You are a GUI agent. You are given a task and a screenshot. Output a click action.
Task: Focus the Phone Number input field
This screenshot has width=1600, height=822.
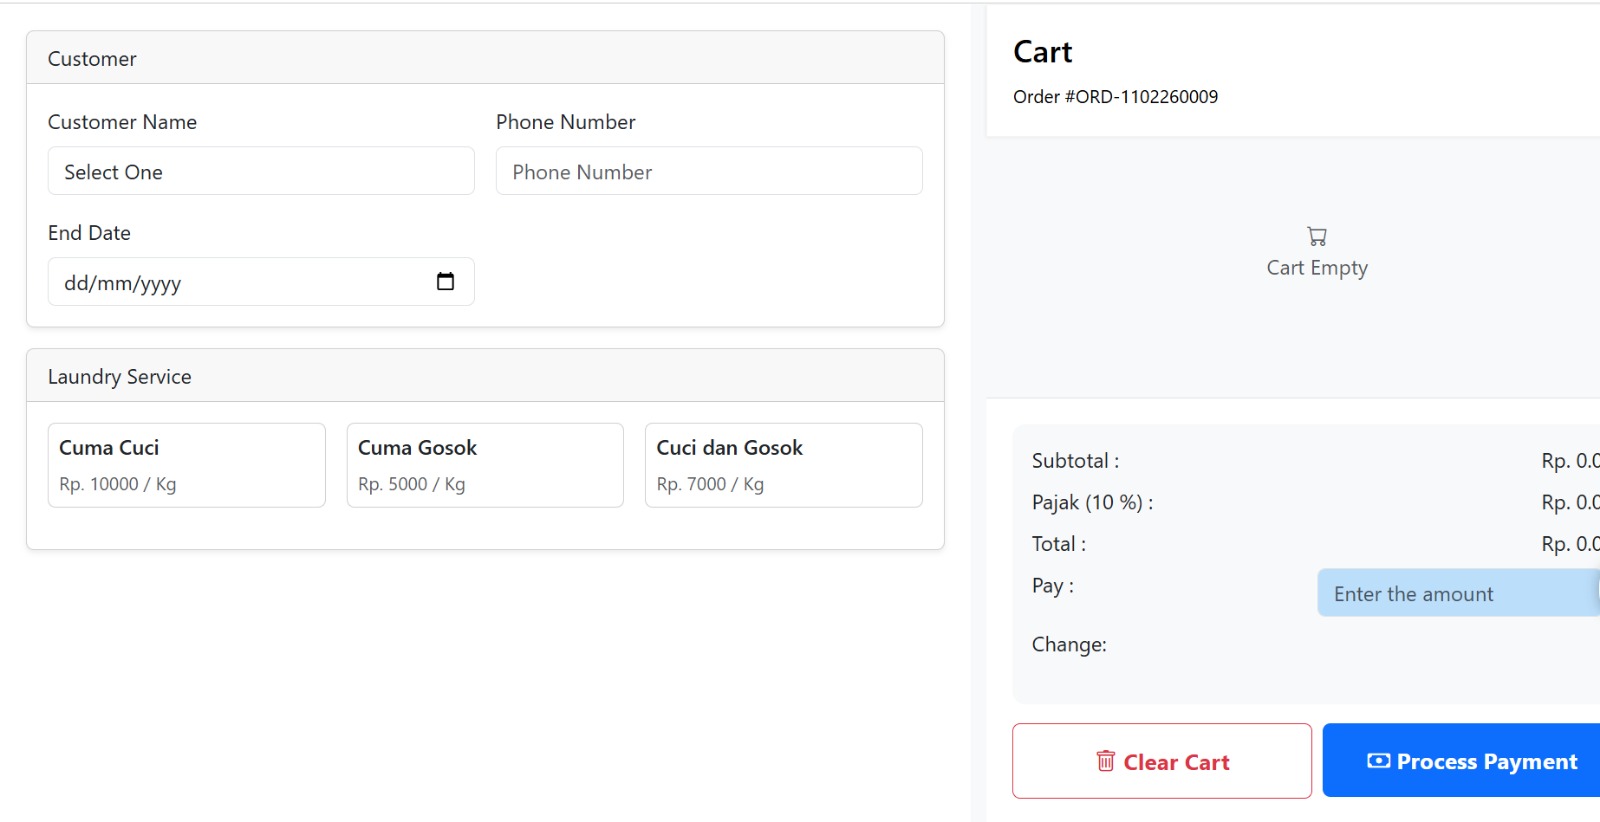click(709, 171)
